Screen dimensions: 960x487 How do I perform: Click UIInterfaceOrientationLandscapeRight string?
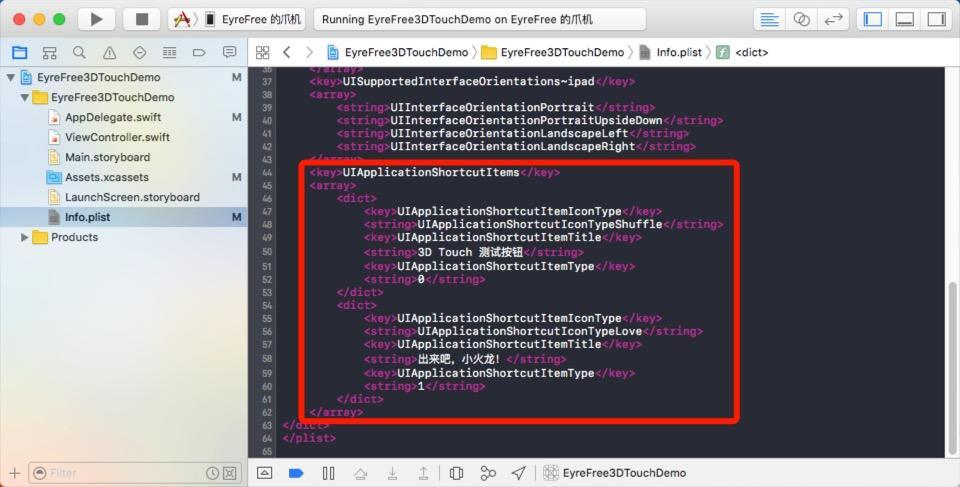tap(513, 146)
